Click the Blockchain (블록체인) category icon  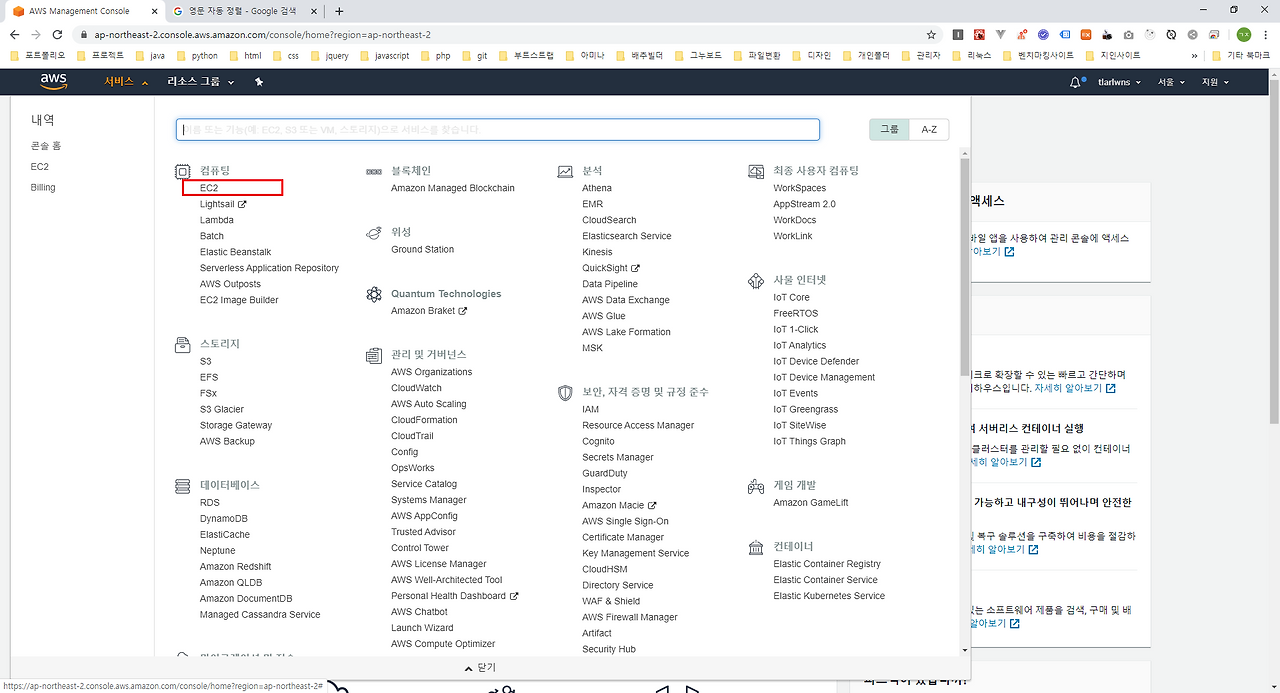coord(373,172)
